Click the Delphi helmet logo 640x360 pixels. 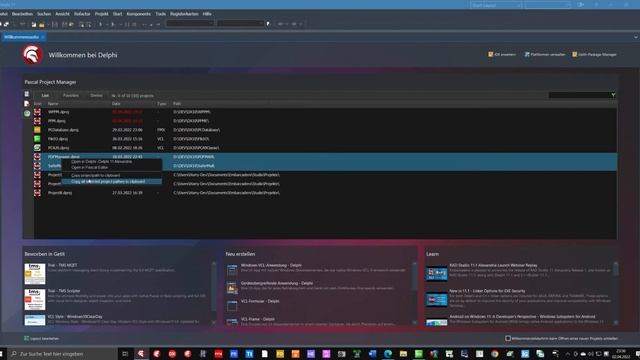[x=32, y=54]
